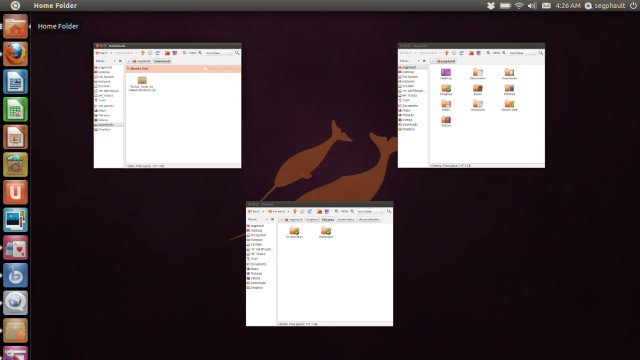Click Computer icon in Downloads window toolbar
The image size is (640, 360).
(175, 53)
